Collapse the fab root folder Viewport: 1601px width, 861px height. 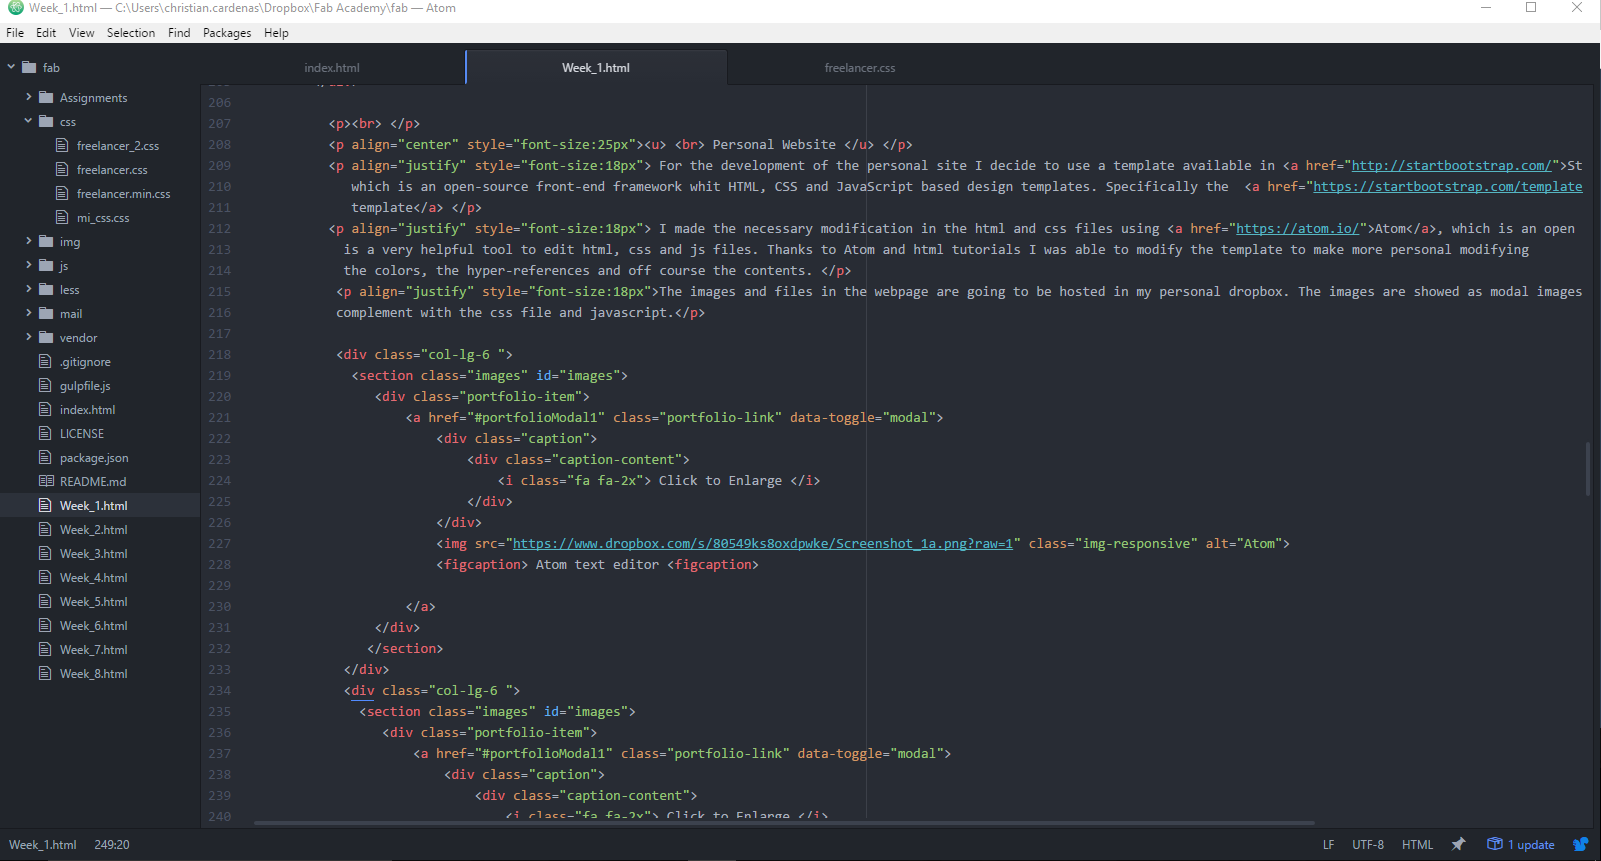tap(11, 68)
